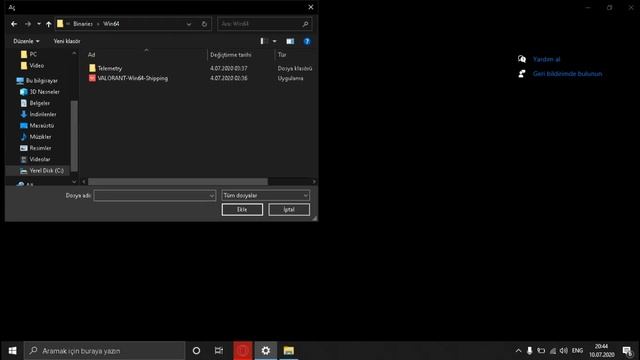
Task: Go forward using the forward arrow
Action: pyautogui.click(x=28, y=24)
